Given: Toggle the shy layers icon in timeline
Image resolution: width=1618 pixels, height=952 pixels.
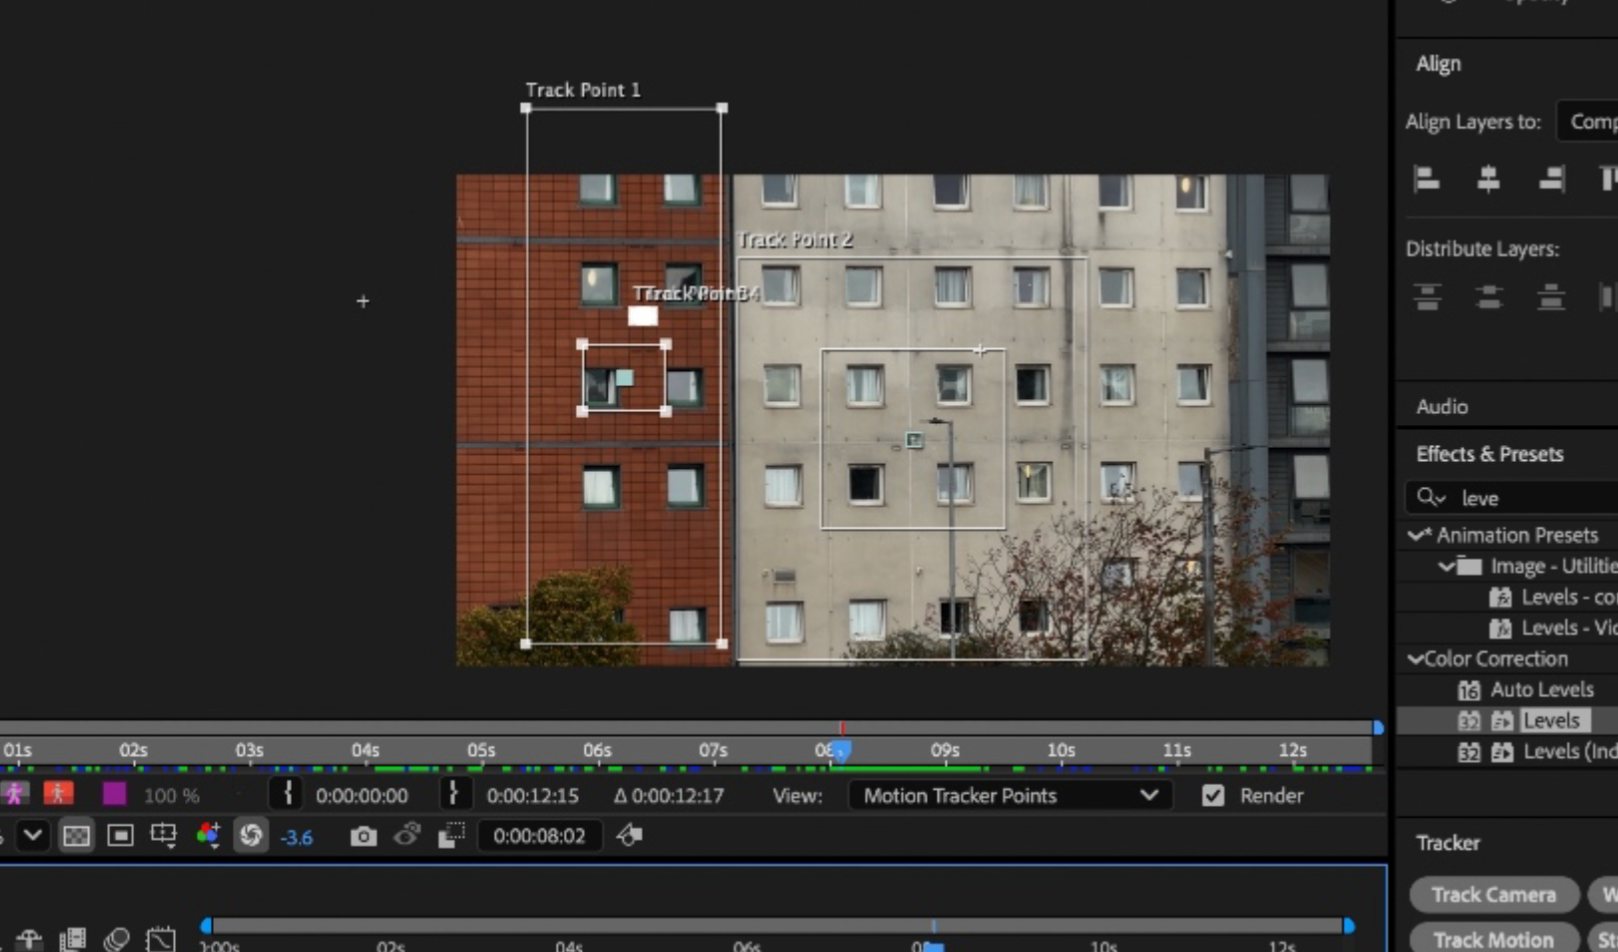Looking at the screenshot, I should click(29, 940).
